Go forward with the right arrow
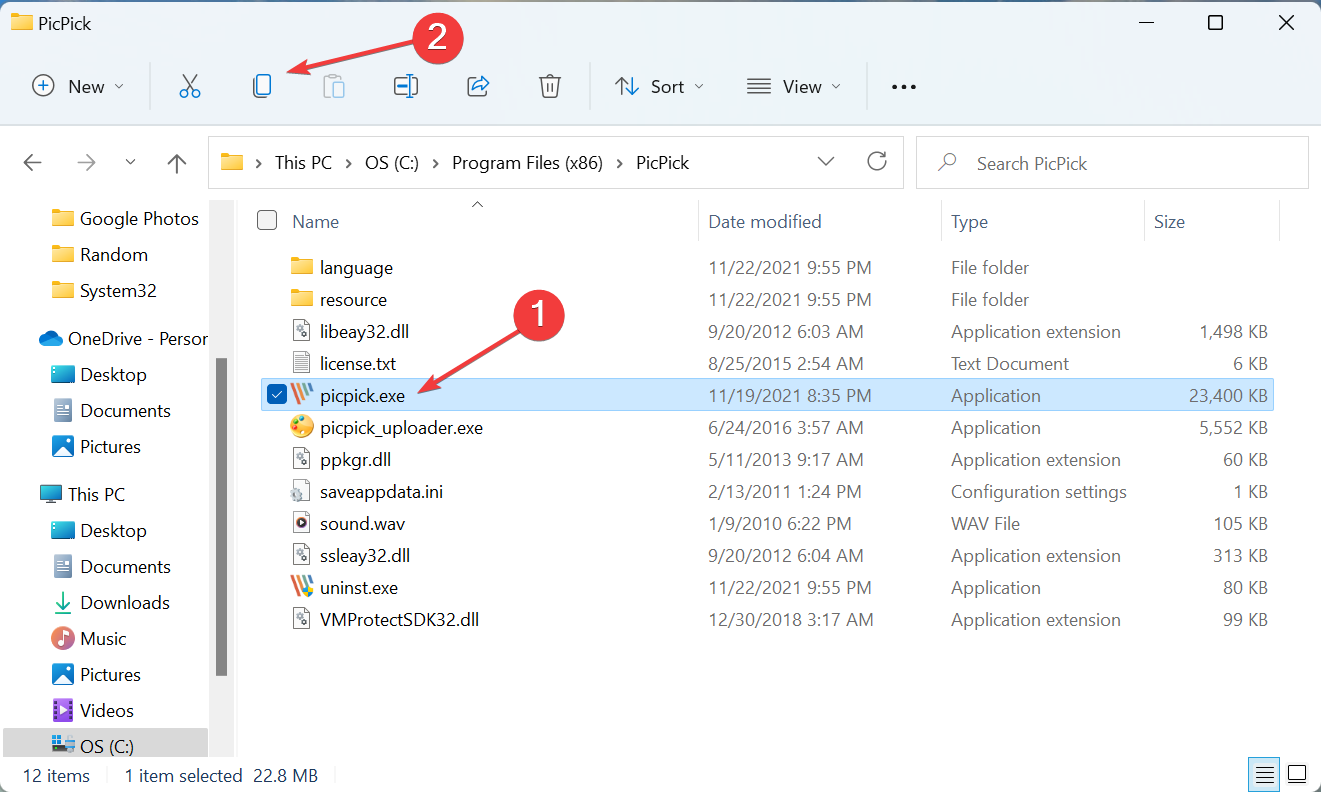1321x792 pixels. click(86, 163)
